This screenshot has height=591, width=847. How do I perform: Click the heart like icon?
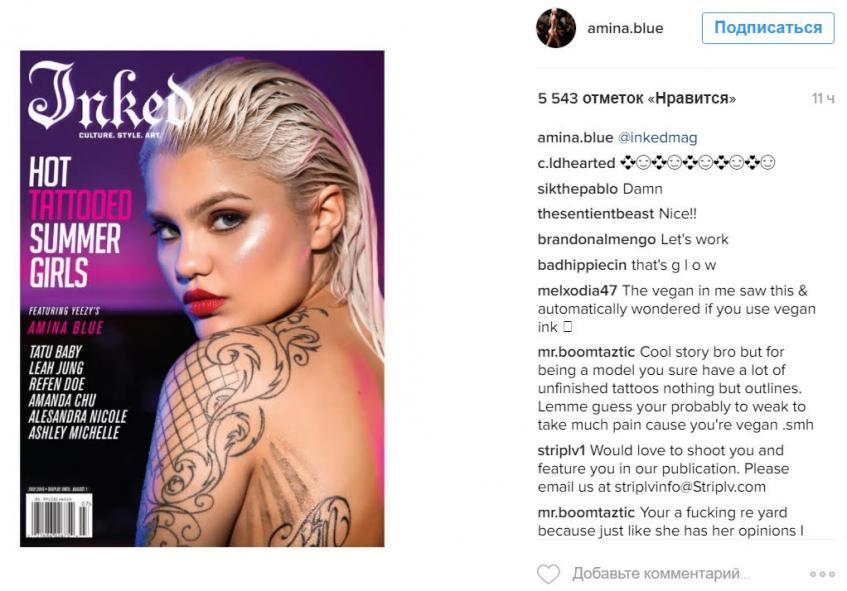(548, 574)
